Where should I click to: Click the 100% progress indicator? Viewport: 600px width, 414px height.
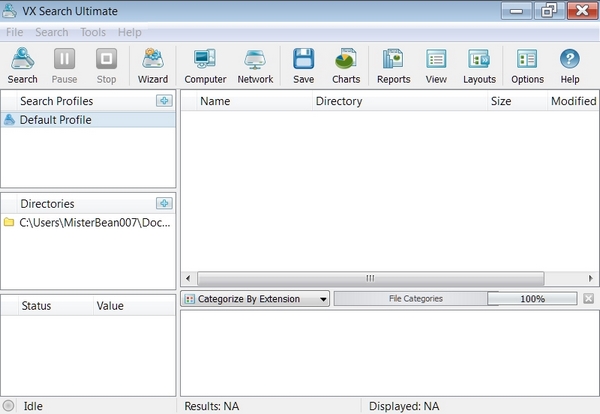[x=532, y=298]
